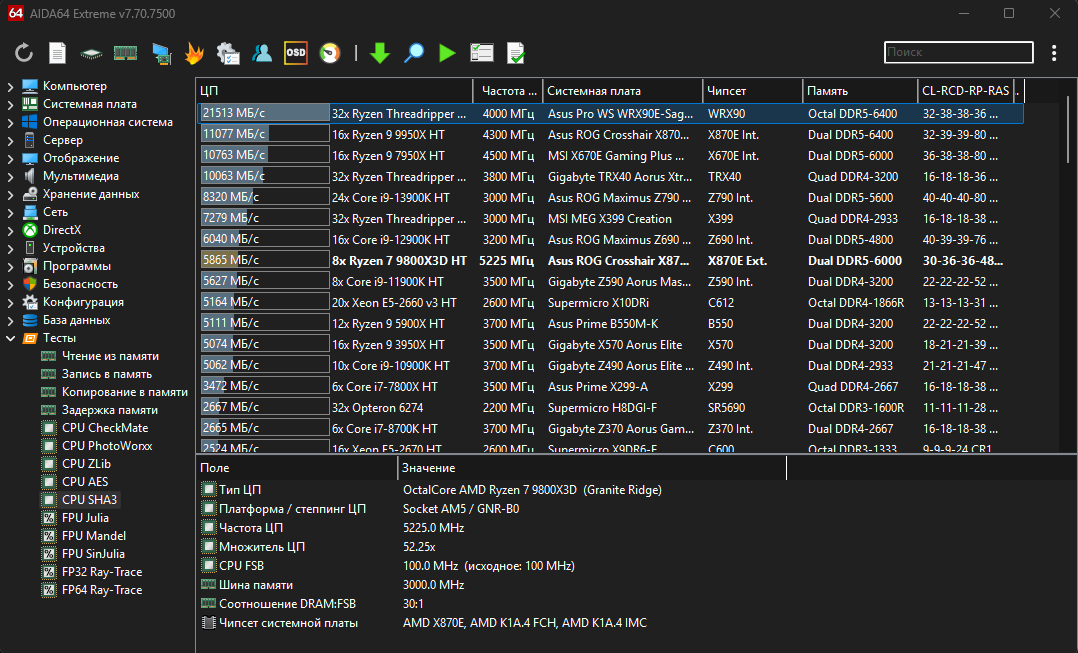This screenshot has height=653, width=1078.
Task: Sort by the Память column header
Action: [860, 91]
